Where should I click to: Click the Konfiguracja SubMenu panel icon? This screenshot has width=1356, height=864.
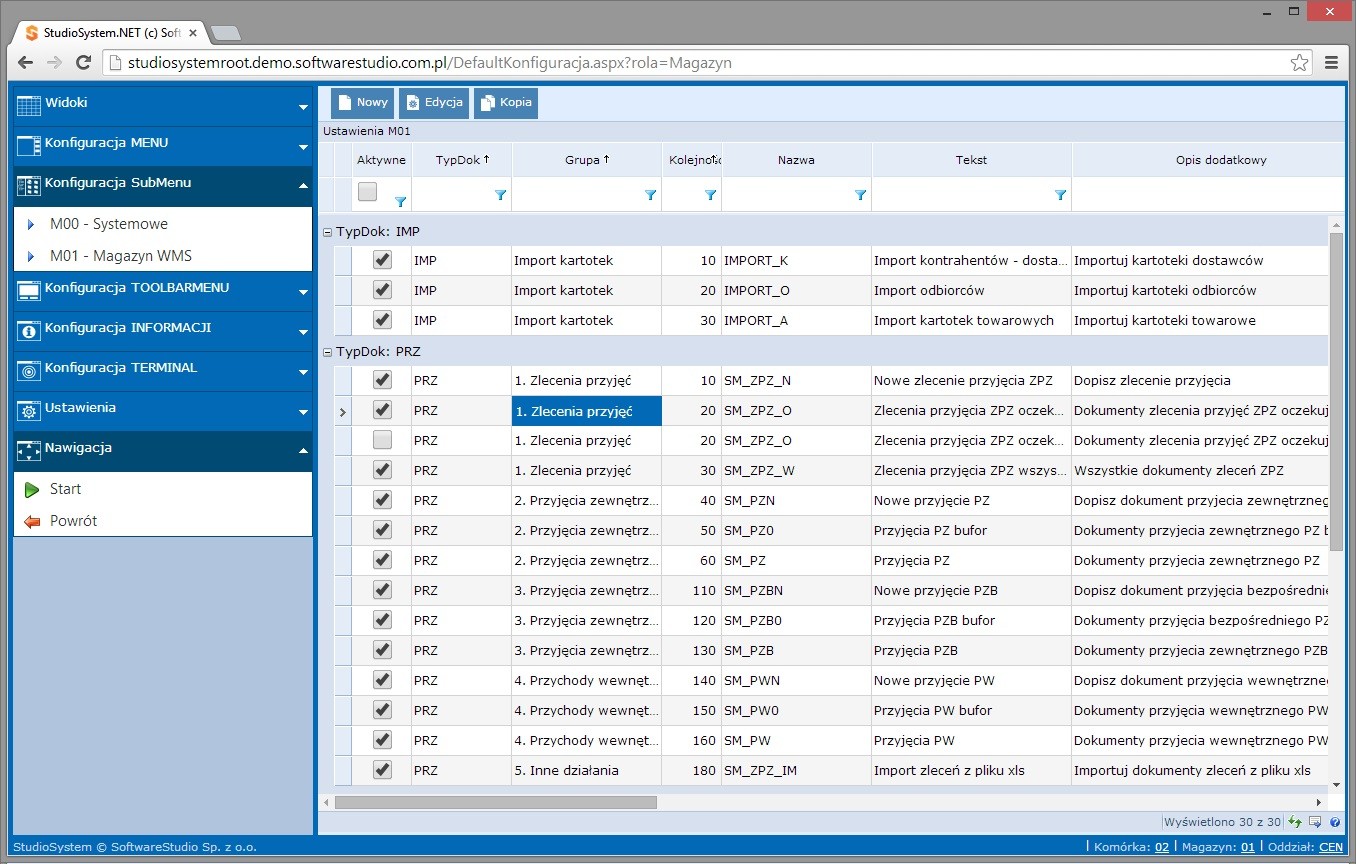[x=29, y=184]
